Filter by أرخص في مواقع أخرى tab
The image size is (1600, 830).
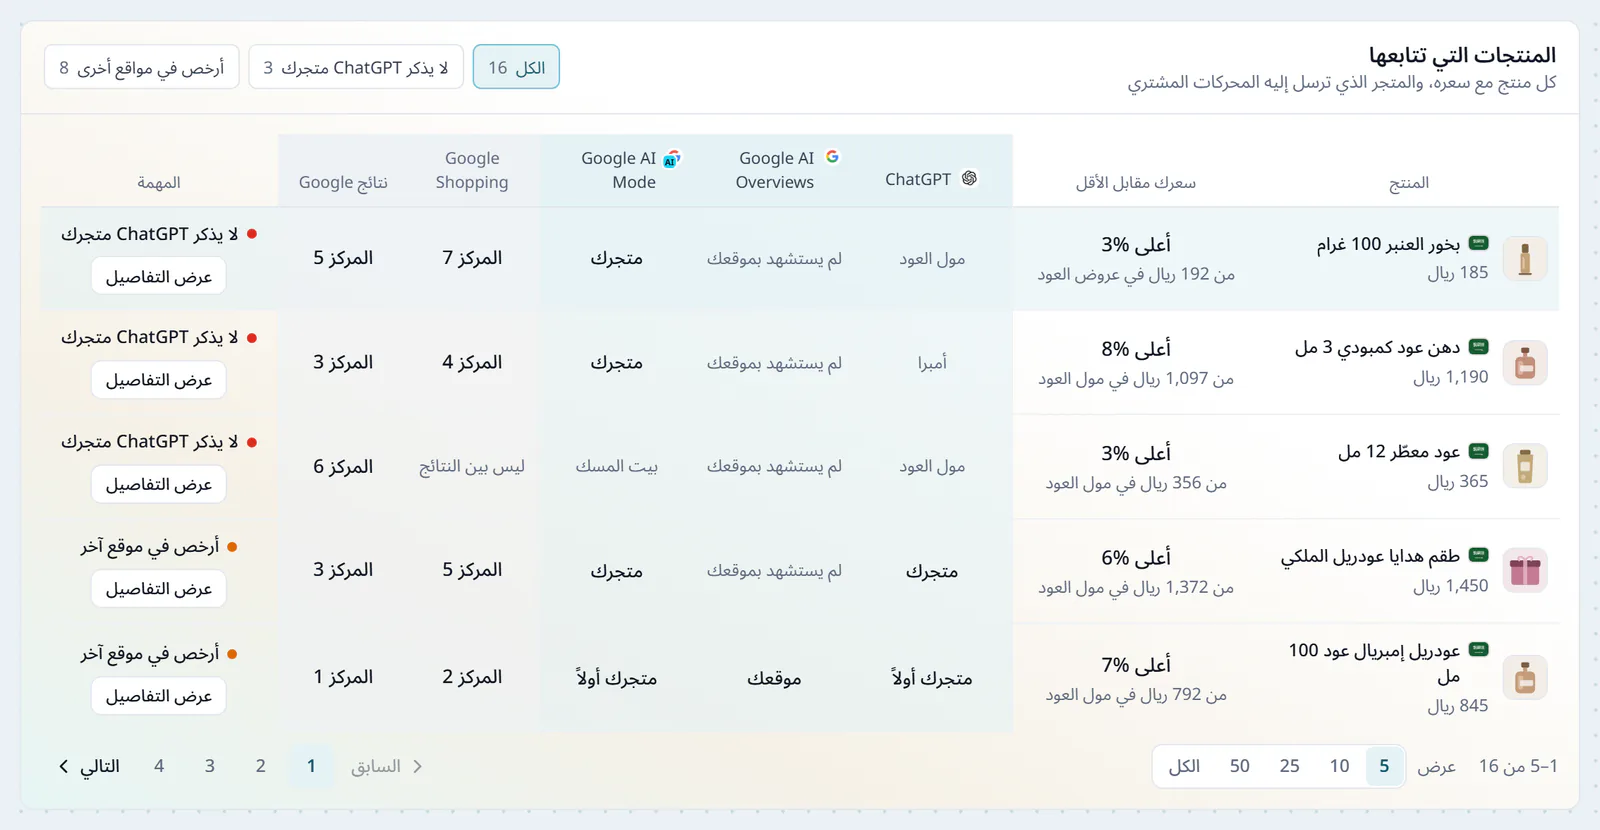pyautogui.click(x=142, y=67)
